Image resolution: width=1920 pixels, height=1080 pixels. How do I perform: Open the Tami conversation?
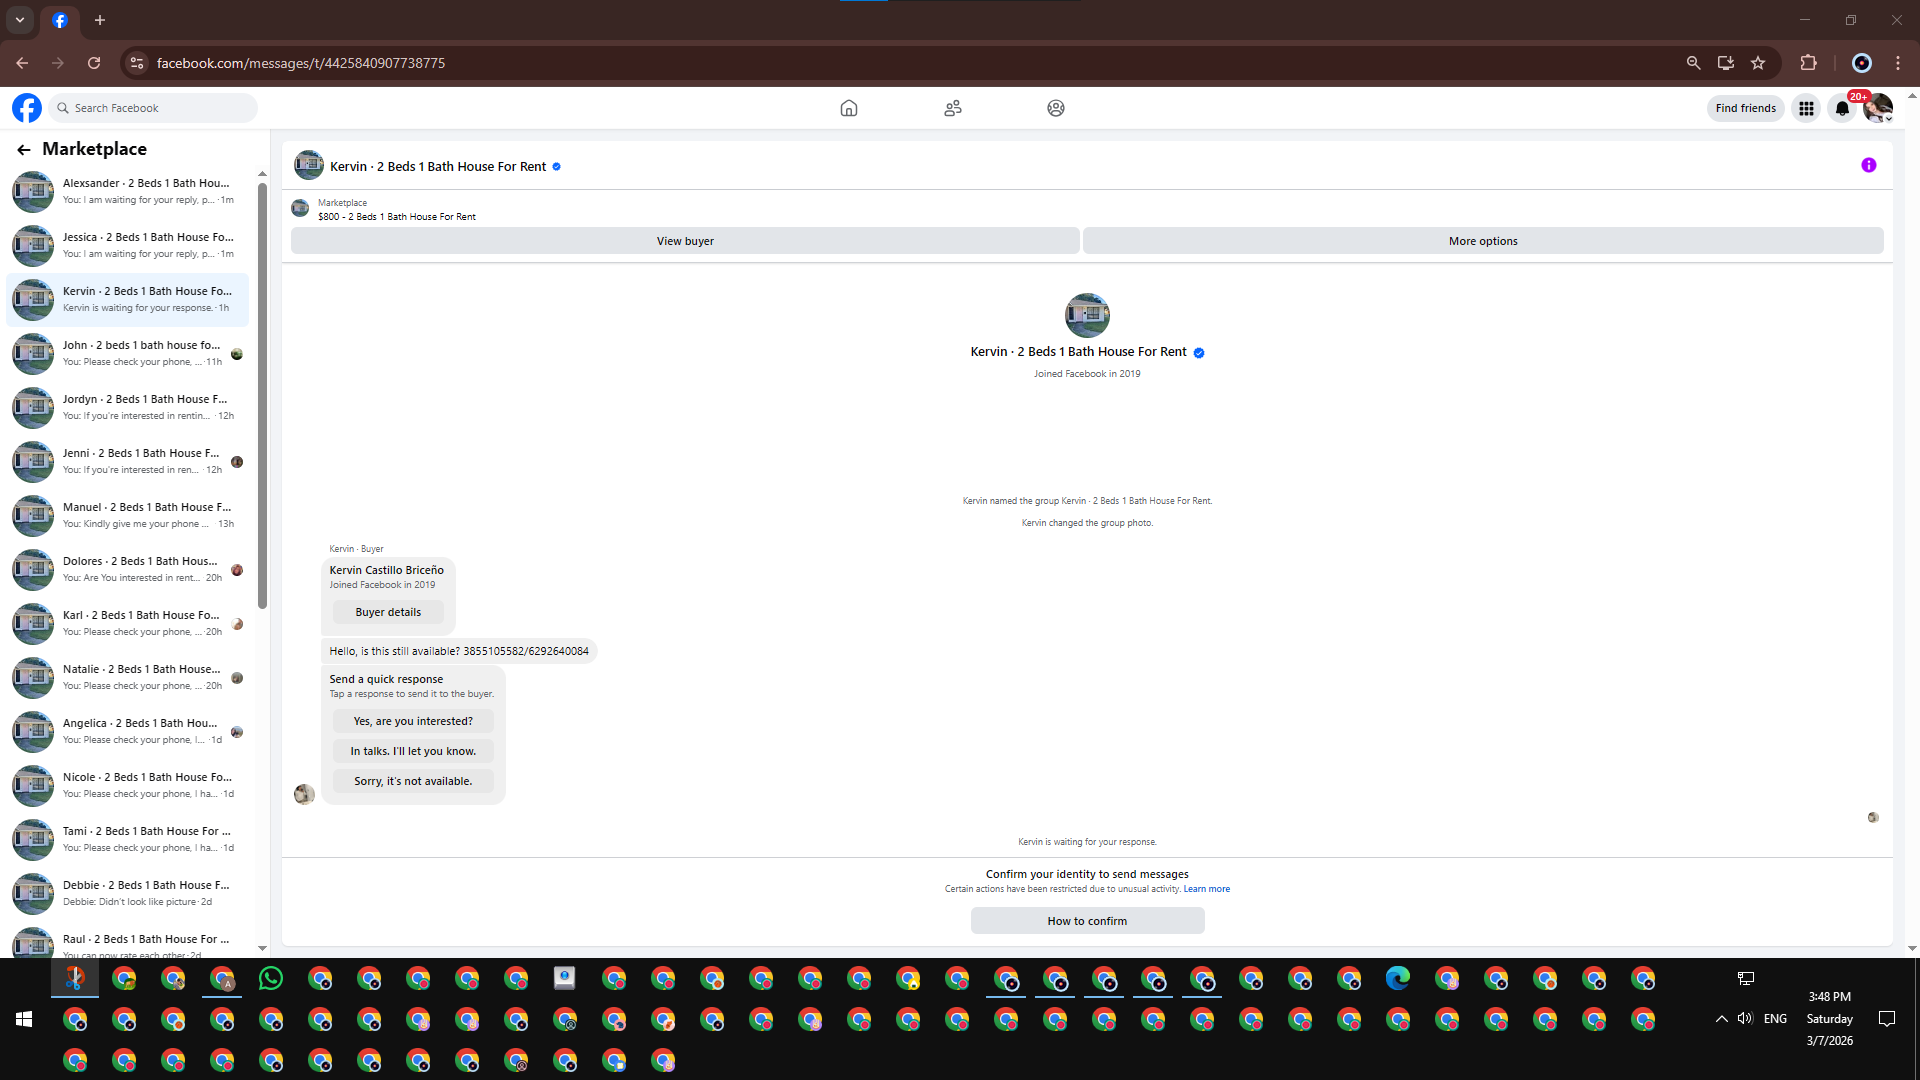(x=128, y=839)
